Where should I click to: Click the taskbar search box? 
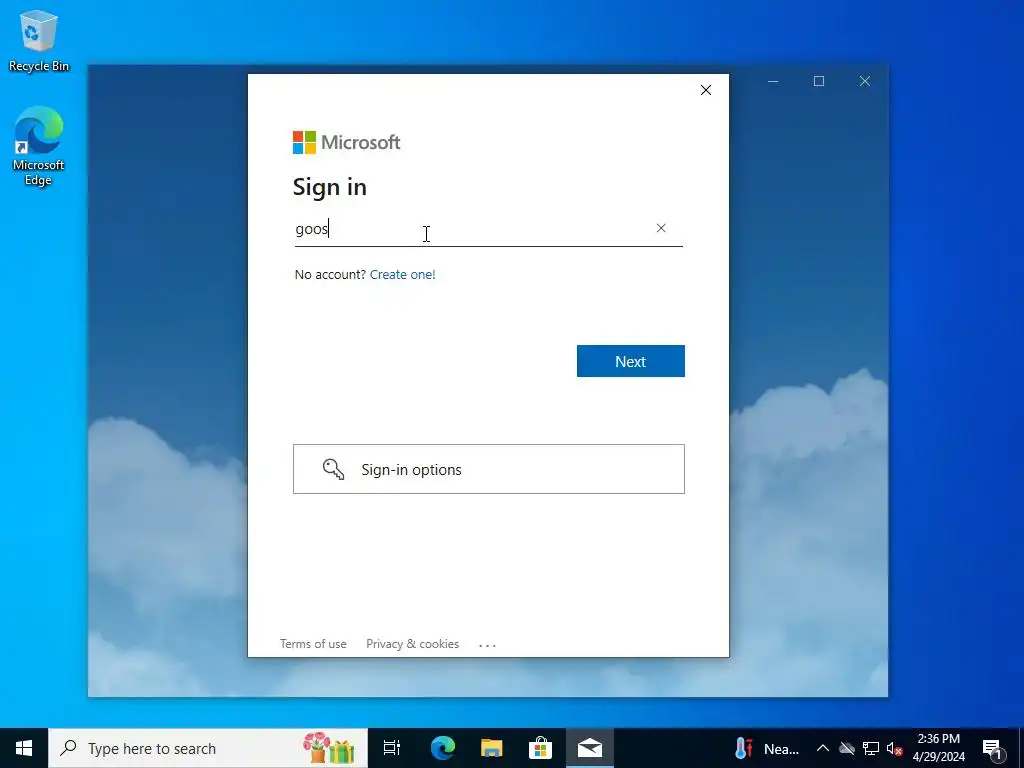208,748
